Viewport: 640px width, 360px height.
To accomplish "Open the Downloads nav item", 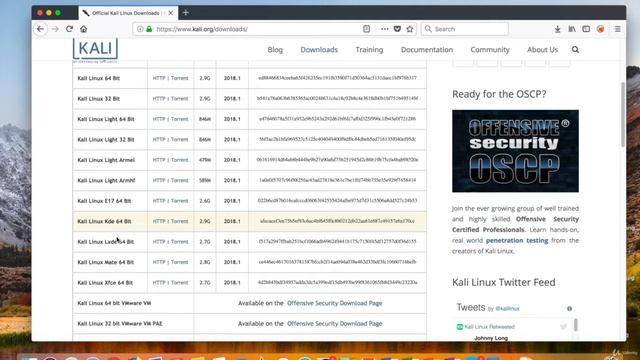I will coord(319,49).
